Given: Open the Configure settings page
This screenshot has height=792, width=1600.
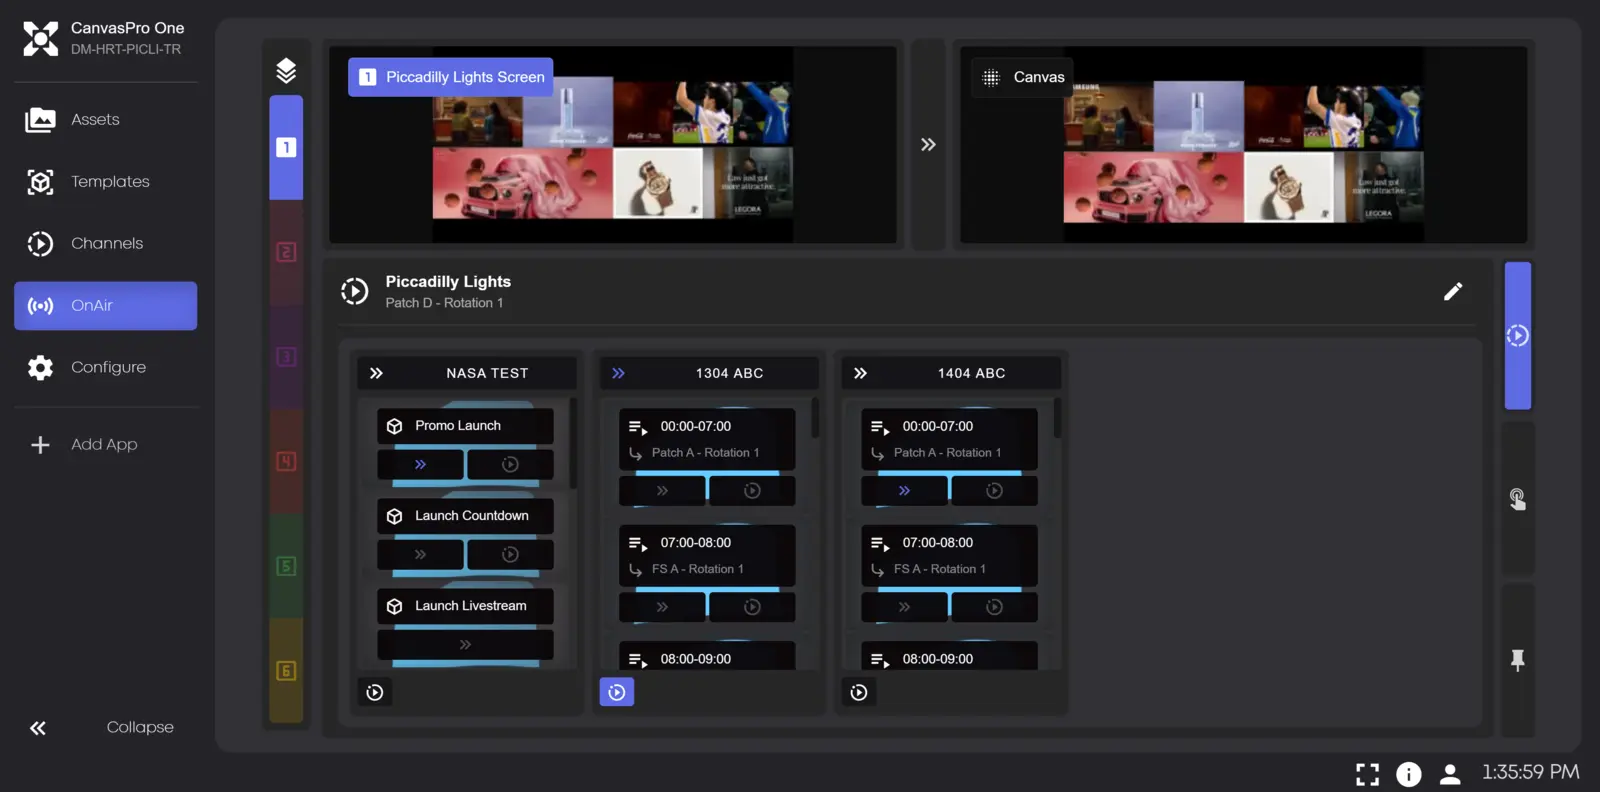Looking at the screenshot, I should [x=105, y=368].
